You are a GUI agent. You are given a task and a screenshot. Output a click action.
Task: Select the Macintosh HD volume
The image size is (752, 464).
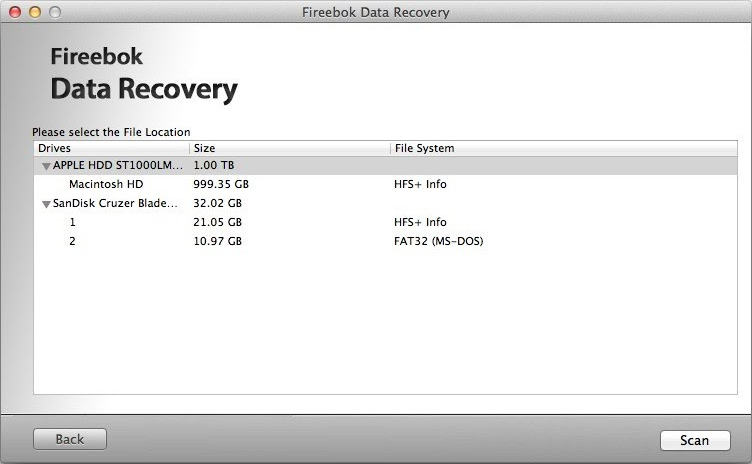(385, 184)
